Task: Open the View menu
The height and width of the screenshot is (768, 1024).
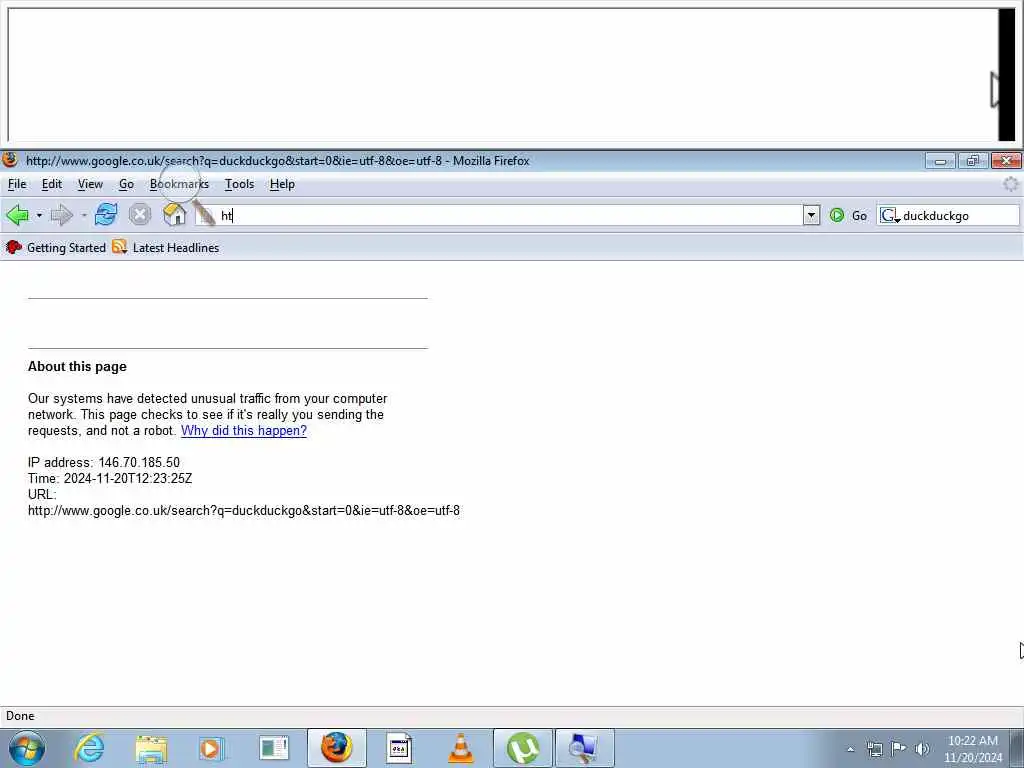Action: tap(90, 184)
